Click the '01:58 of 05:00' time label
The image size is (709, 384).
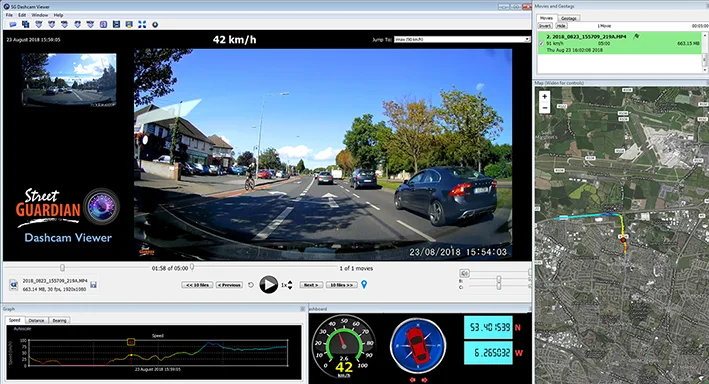170,268
